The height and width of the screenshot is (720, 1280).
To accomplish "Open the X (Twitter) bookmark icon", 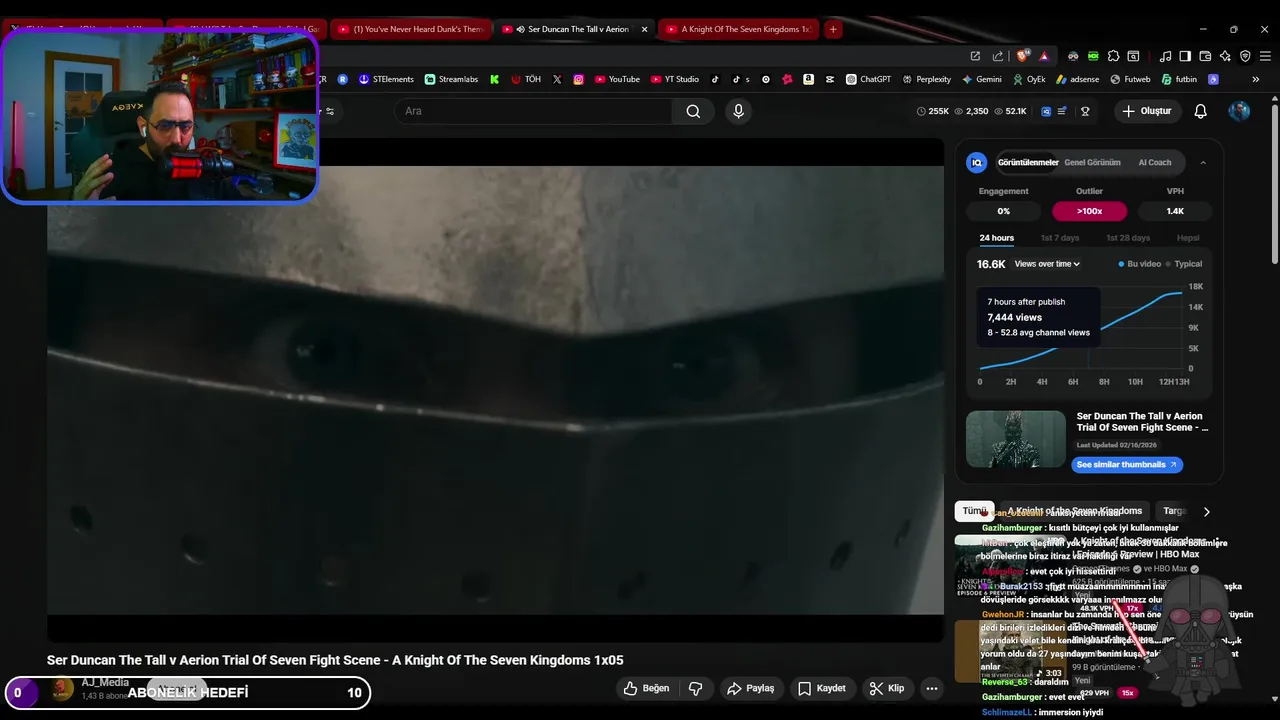I will click(557, 79).
